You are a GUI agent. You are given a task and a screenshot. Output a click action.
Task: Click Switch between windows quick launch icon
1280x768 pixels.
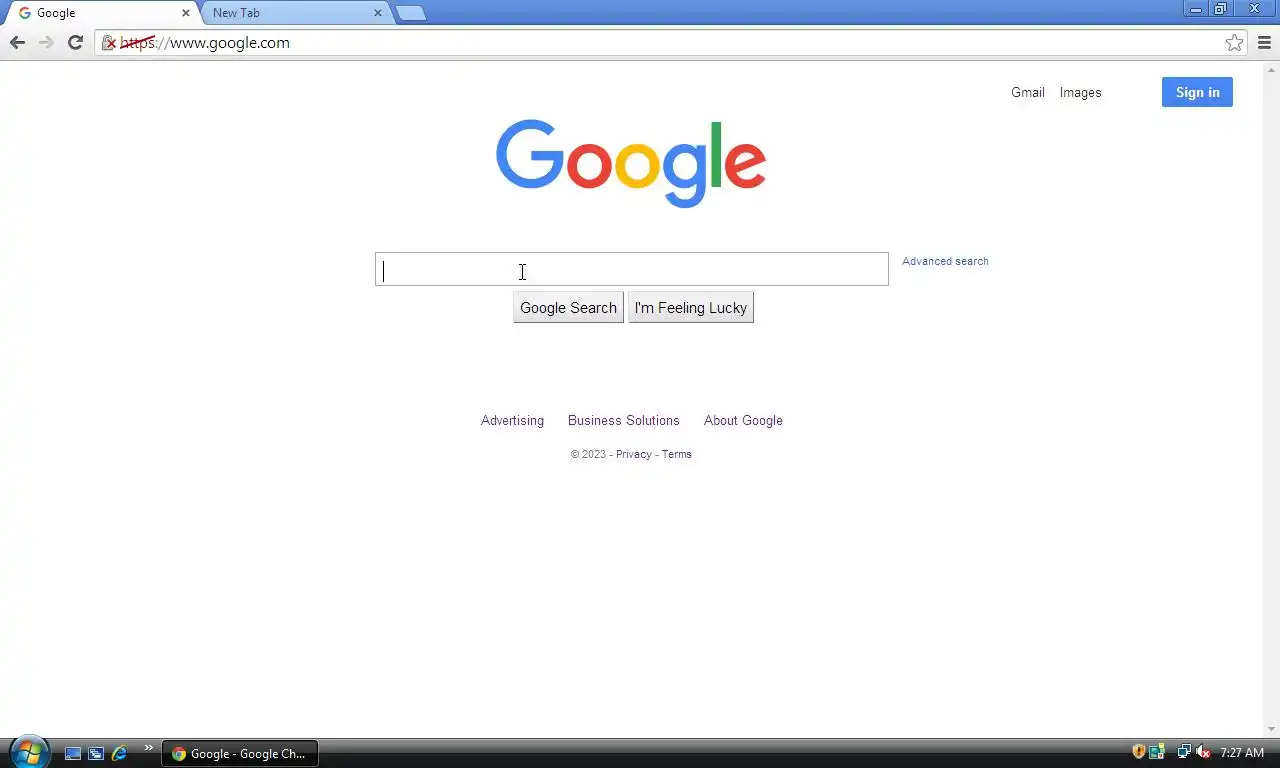pyautogui.click(x=96, y=753)
